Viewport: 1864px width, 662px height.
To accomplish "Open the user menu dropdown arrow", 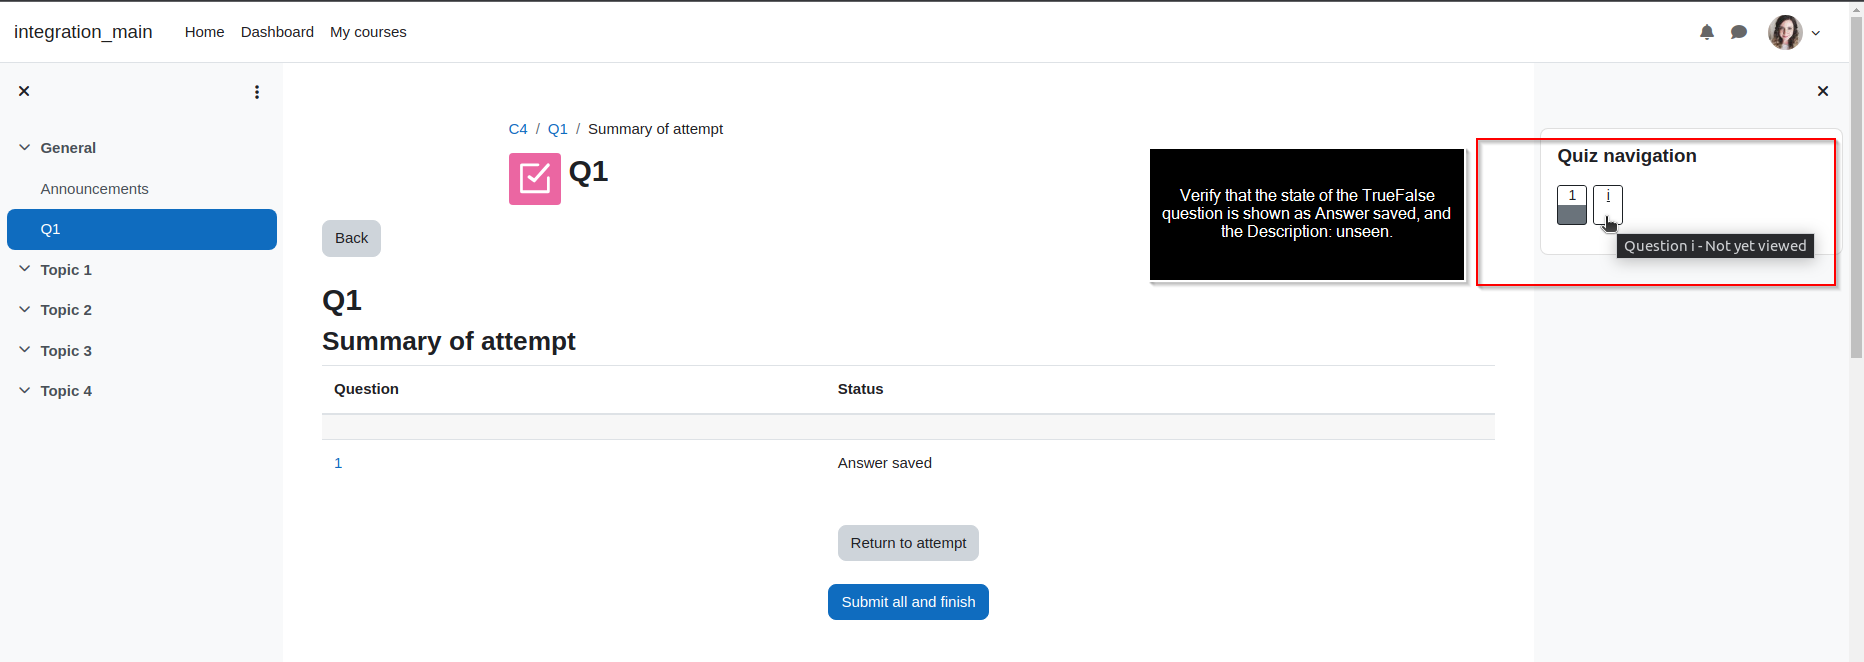I will [x=1816, y=33].
